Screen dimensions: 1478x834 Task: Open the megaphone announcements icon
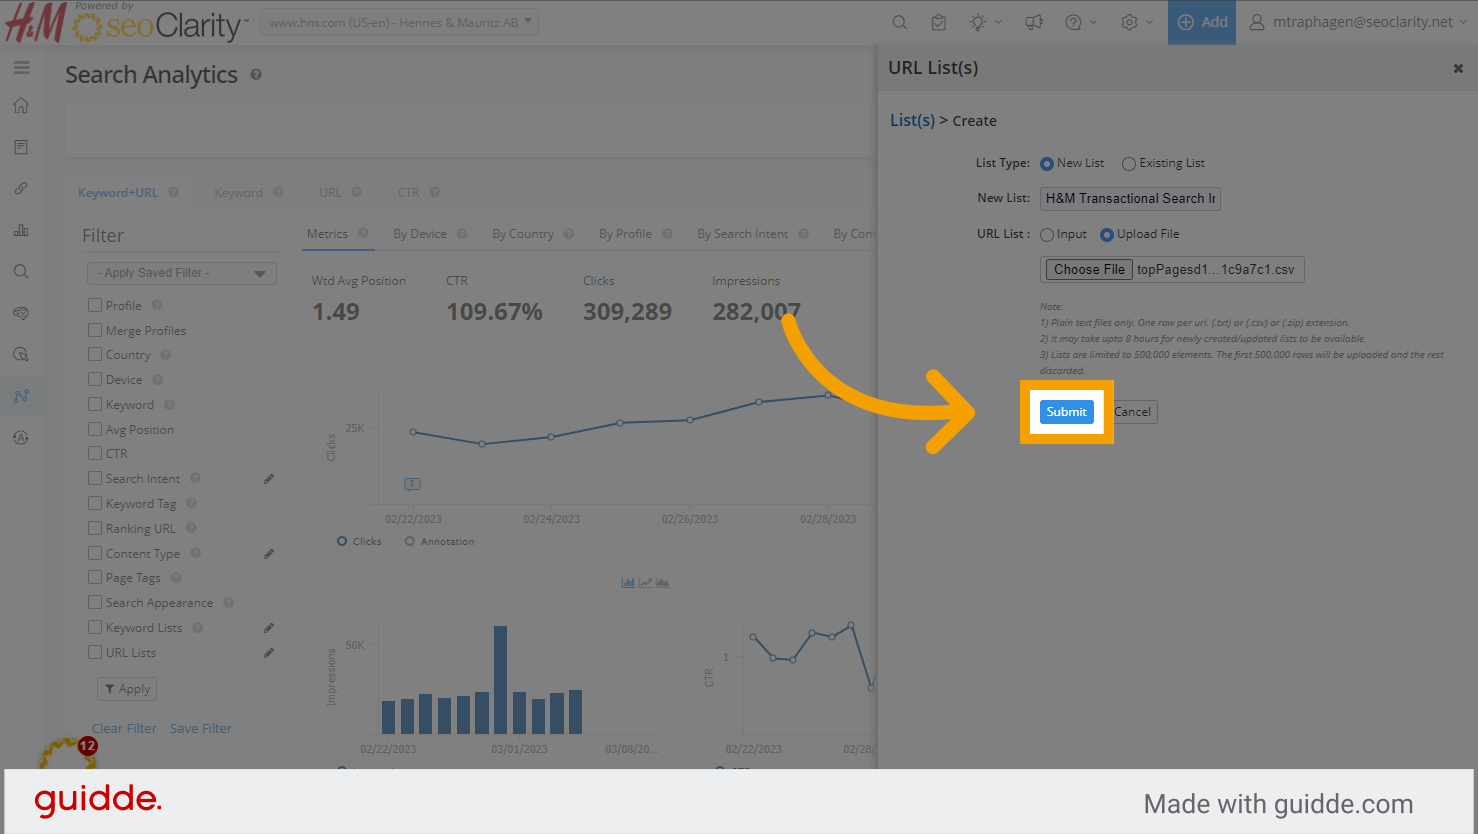[1034, 22]
